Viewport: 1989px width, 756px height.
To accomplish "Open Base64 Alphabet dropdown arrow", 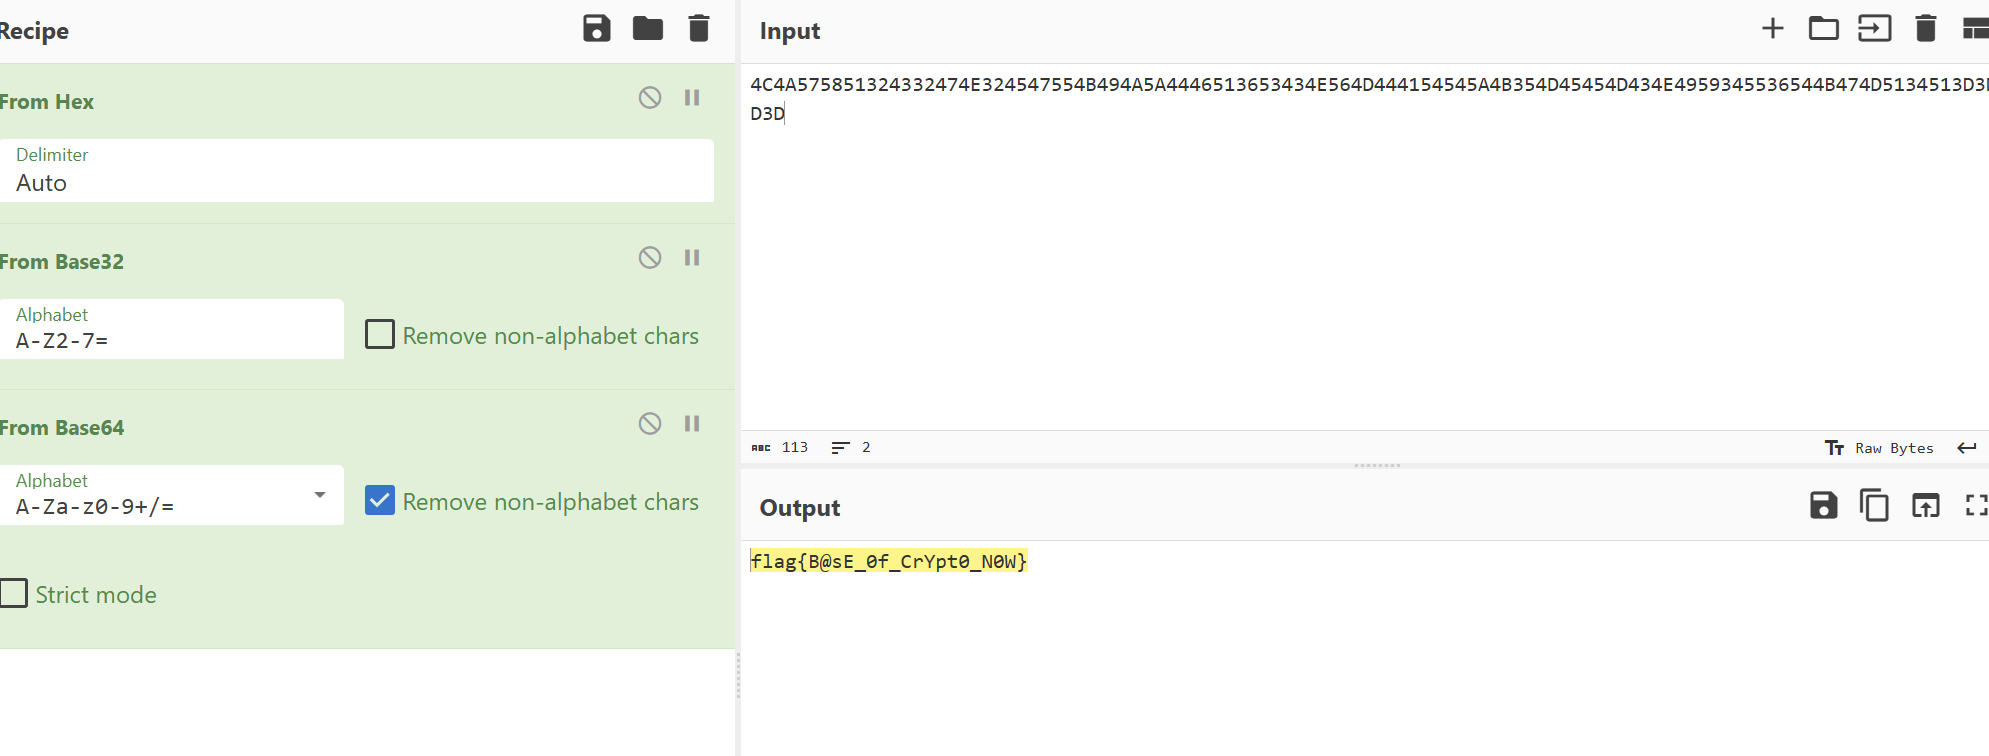I will 320,495.
